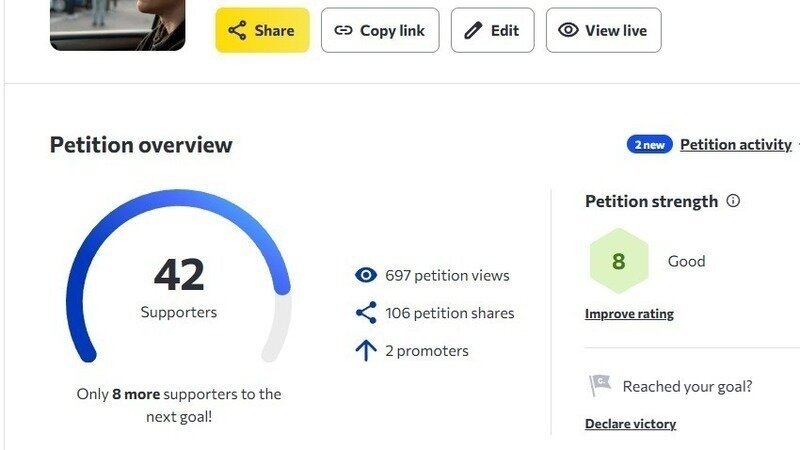Image resolution: width=800 pixels, height=450 pixels.
Task: Open the petition thumbnail image
Action: click(x=118, y=24)
